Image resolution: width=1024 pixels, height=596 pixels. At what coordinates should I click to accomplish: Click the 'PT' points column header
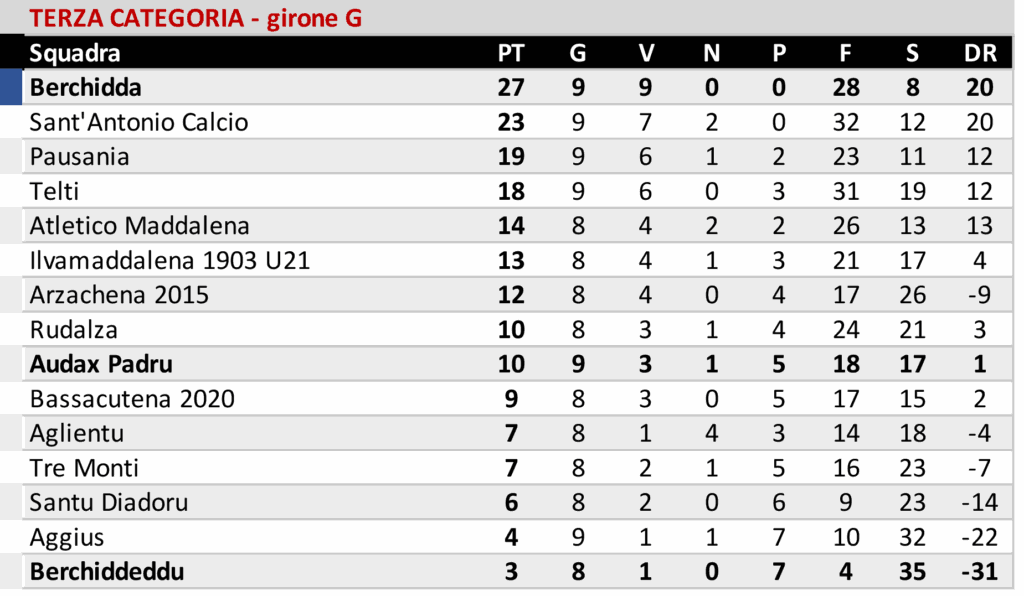coord(511,53)
